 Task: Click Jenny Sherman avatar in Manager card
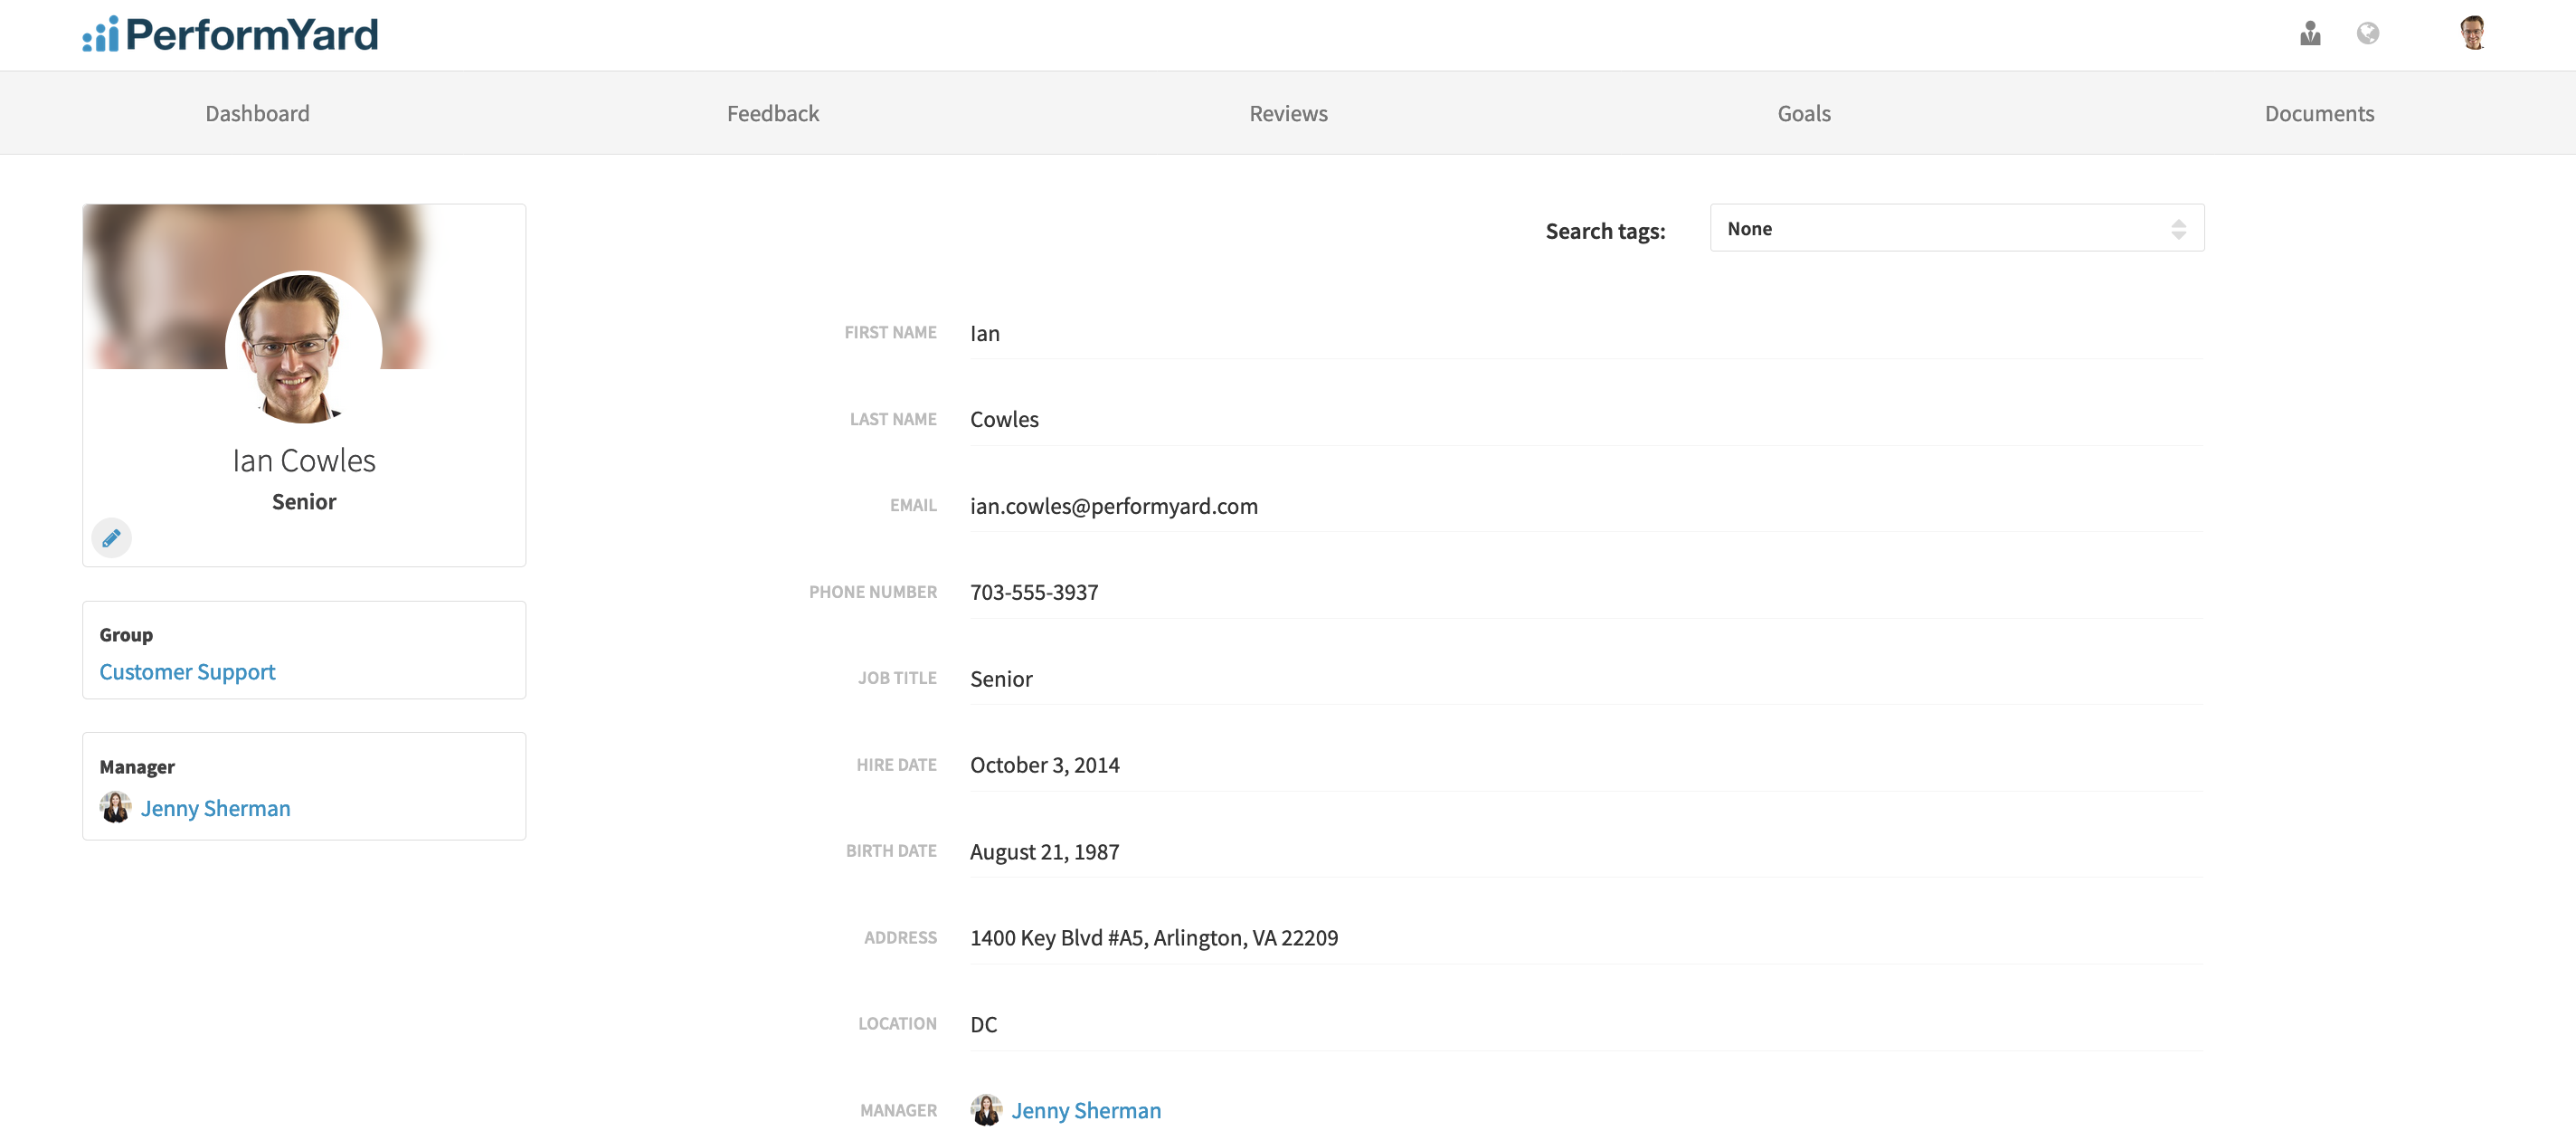coord(115,807)
